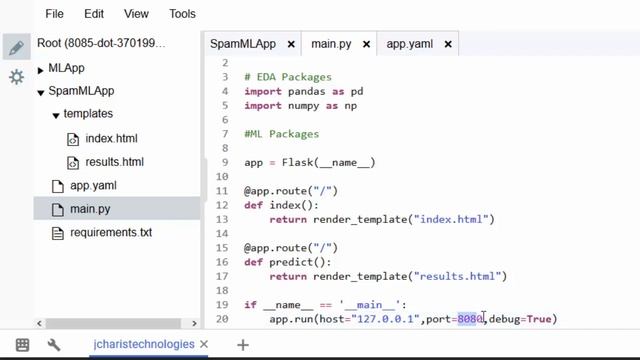Viewport: 640px width, 360px height.
Task: Switch to the SpamMLApp editor tab
Action: coord(243,44)
